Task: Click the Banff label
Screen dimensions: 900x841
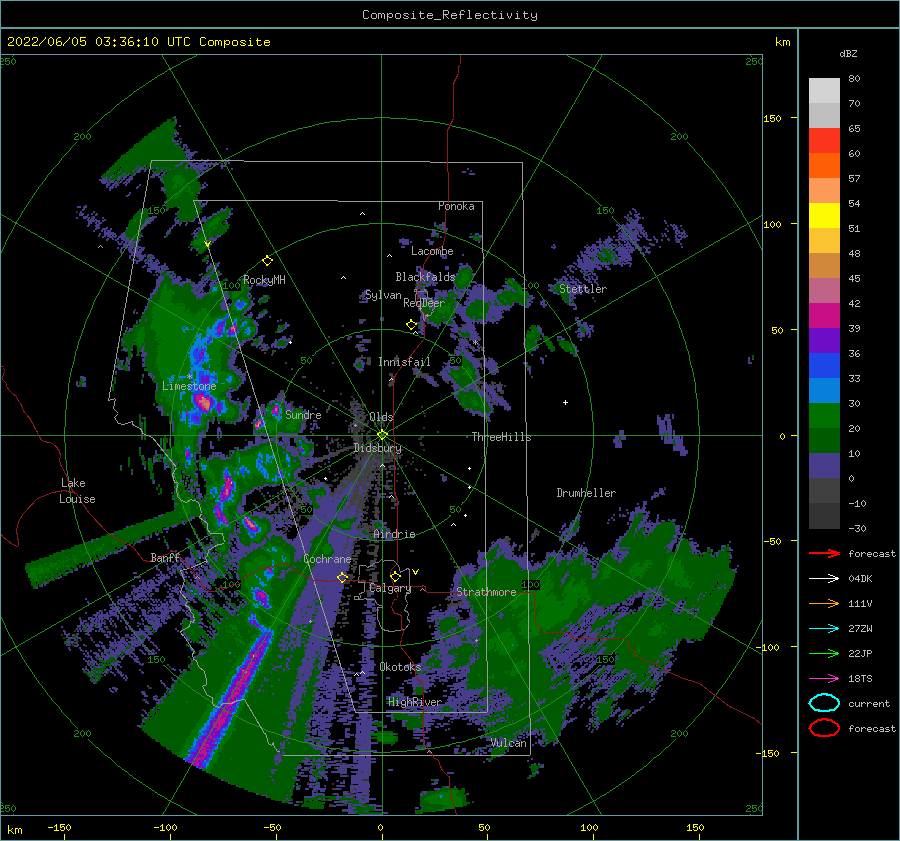Action: (x=165, y=557)
